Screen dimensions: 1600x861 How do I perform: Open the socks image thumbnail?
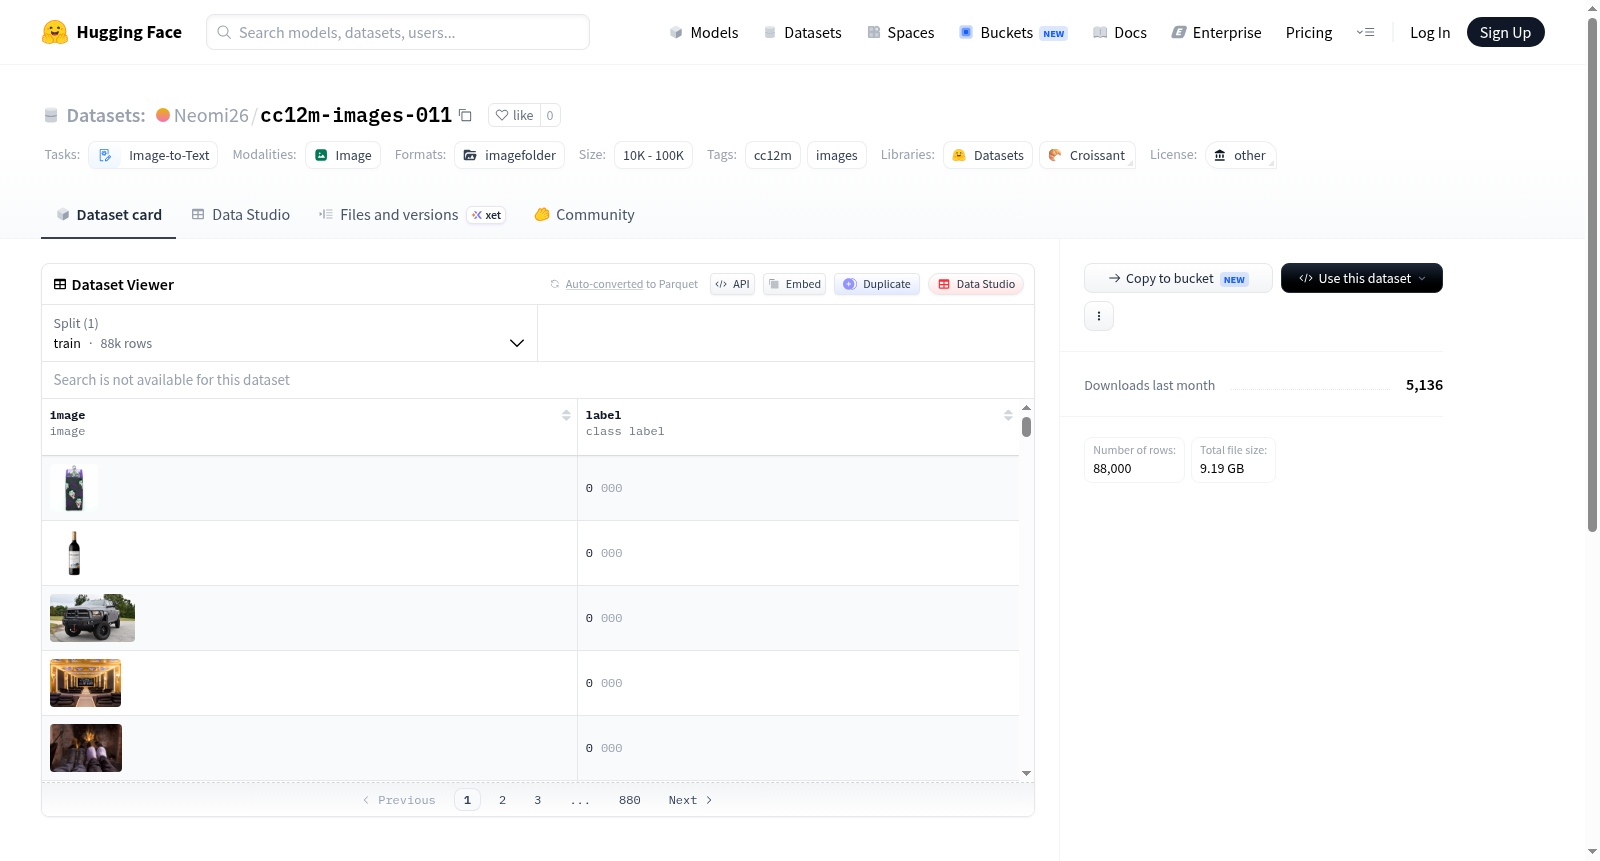click(74, 488)
